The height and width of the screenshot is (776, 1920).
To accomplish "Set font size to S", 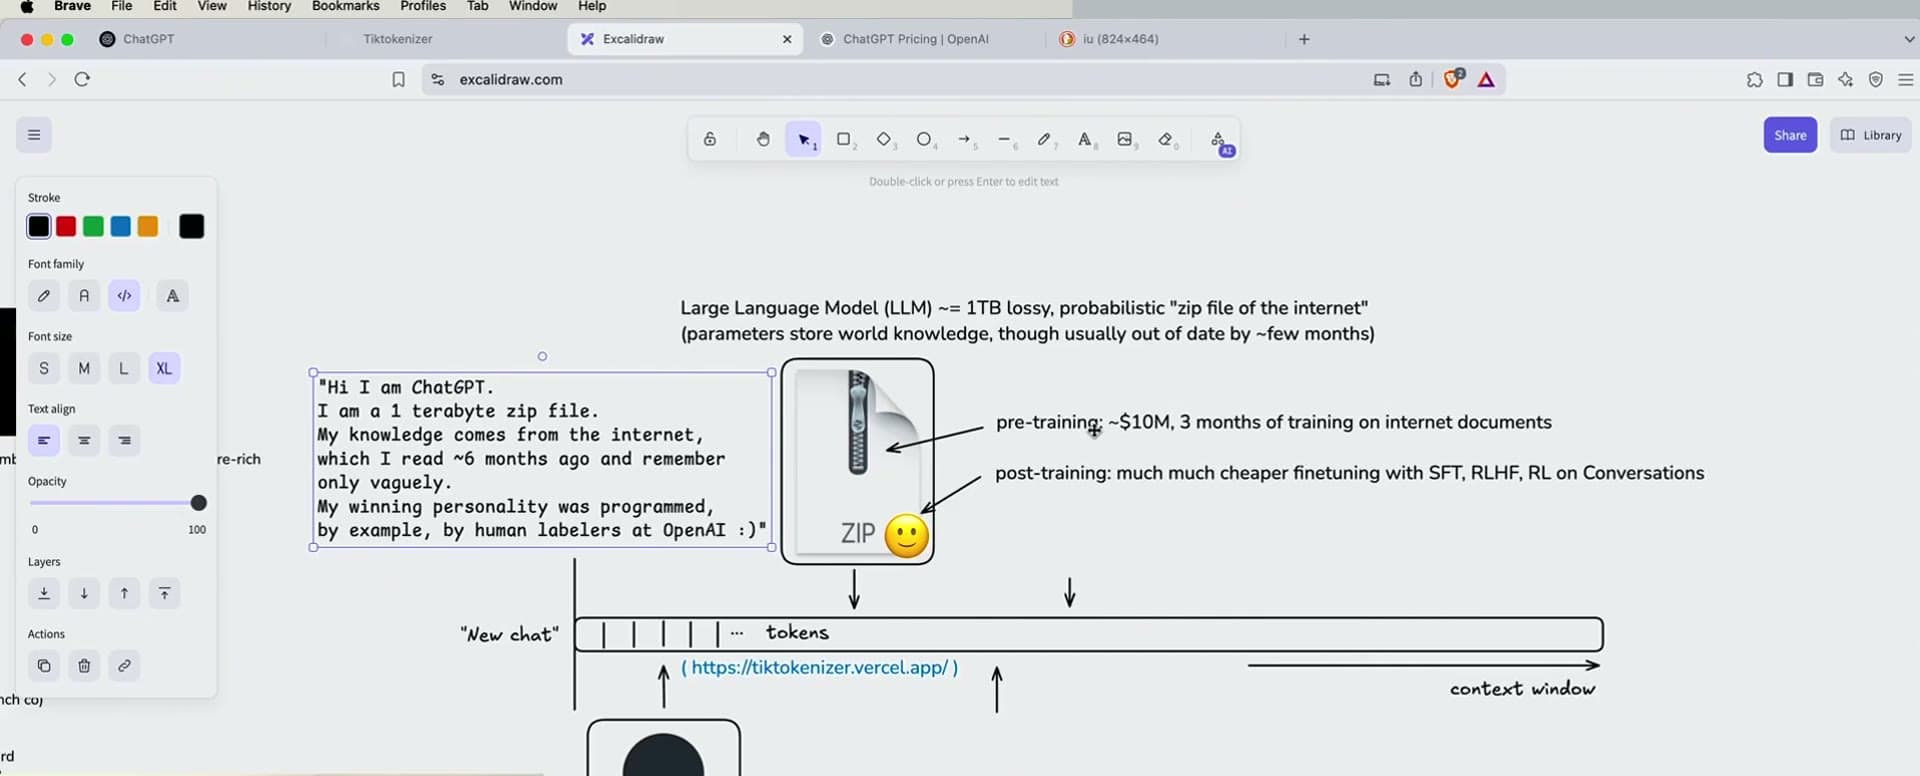I will click(44, 368).
